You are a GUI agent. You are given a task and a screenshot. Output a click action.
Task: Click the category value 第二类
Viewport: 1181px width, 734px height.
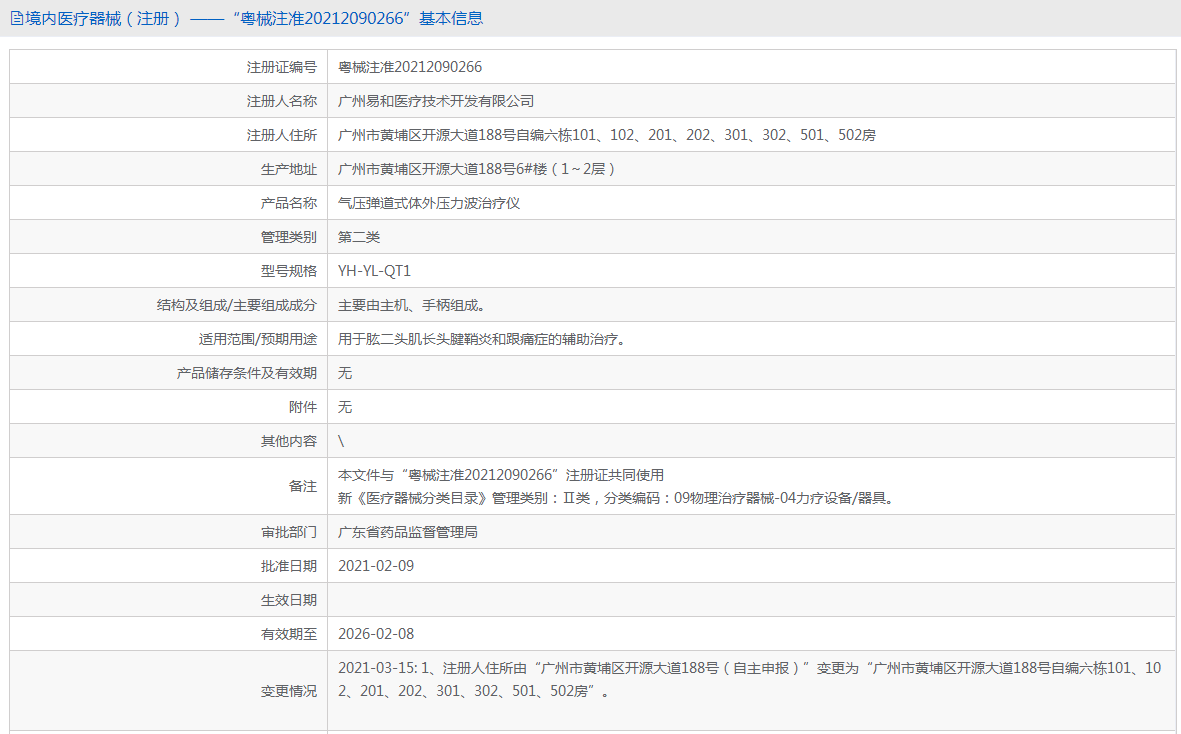tap(359, 237)
